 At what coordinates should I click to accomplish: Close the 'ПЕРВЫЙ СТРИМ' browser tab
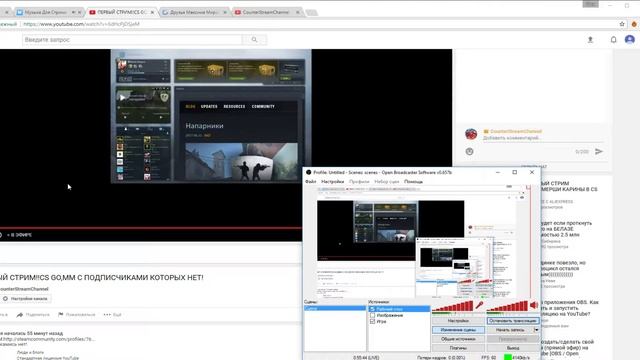(x=152, y=13)
